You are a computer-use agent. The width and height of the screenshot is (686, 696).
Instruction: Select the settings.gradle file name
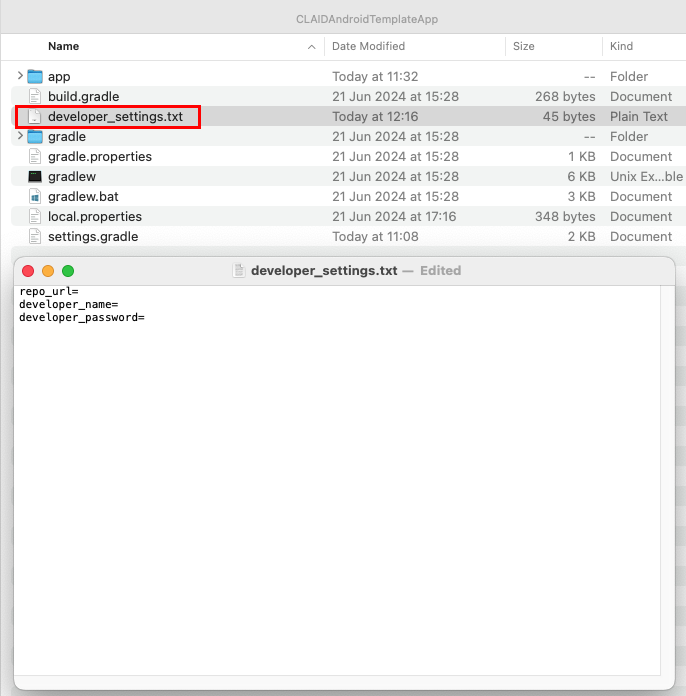pos(93,236)
